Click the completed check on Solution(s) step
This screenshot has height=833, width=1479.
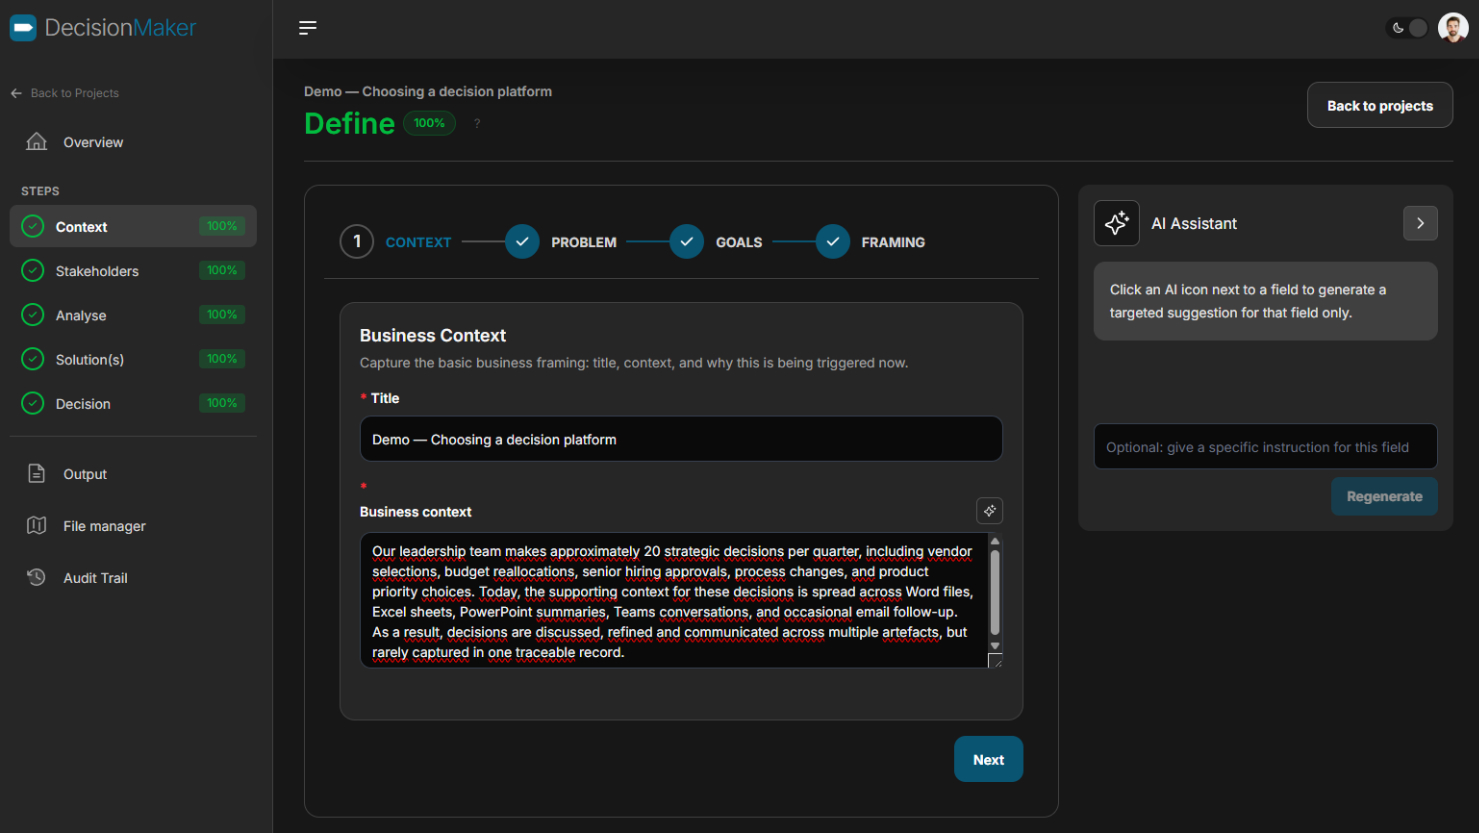31,359
